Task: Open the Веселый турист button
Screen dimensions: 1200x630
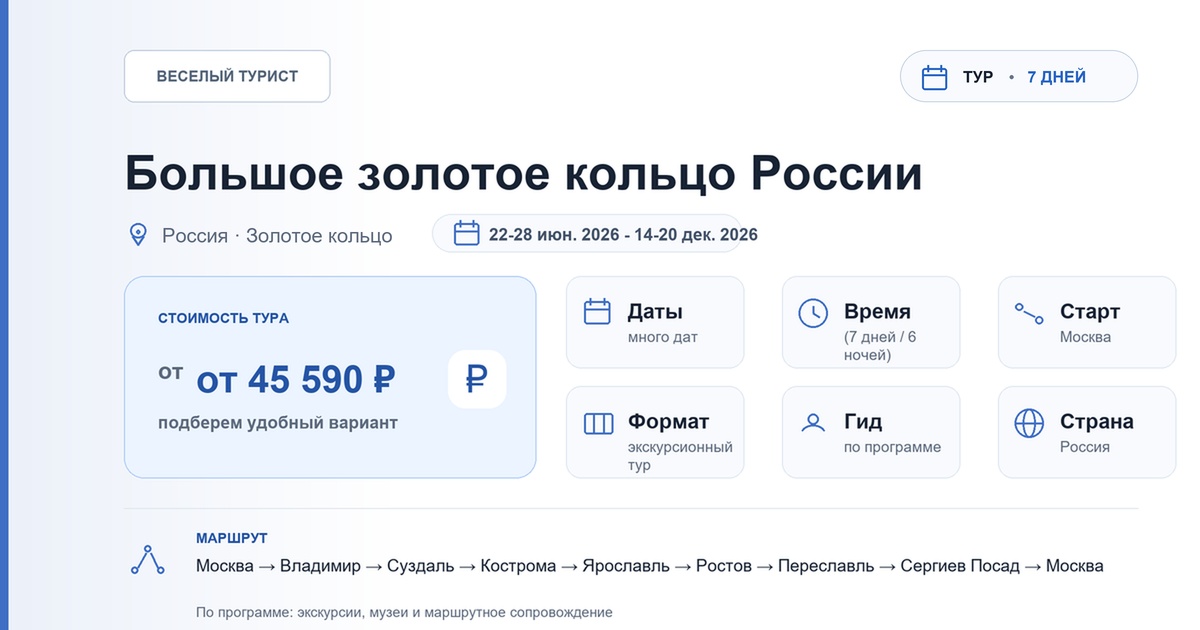Action: point(227,76)
